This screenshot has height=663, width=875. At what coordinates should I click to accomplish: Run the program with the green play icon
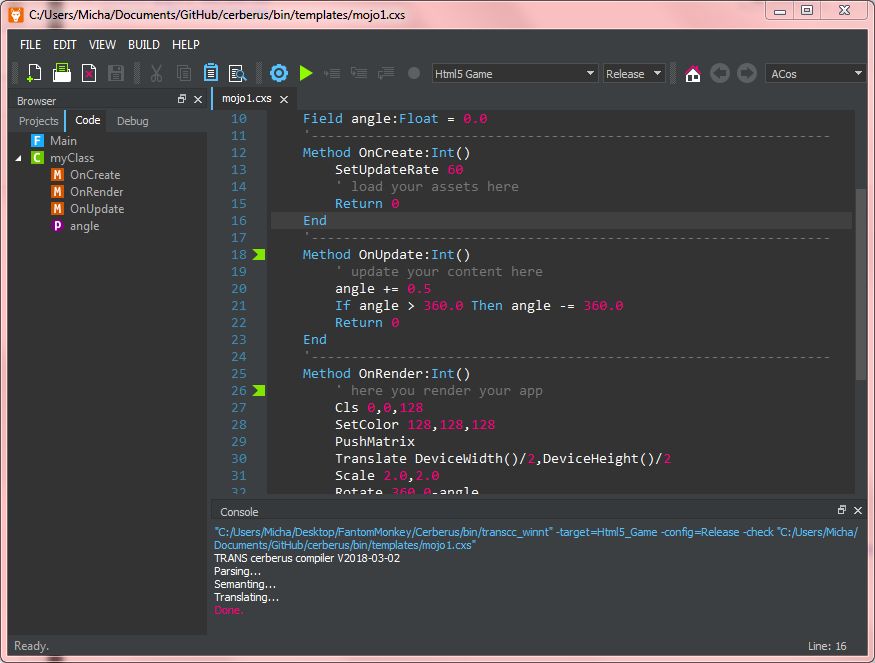click(x=306, y=72)
